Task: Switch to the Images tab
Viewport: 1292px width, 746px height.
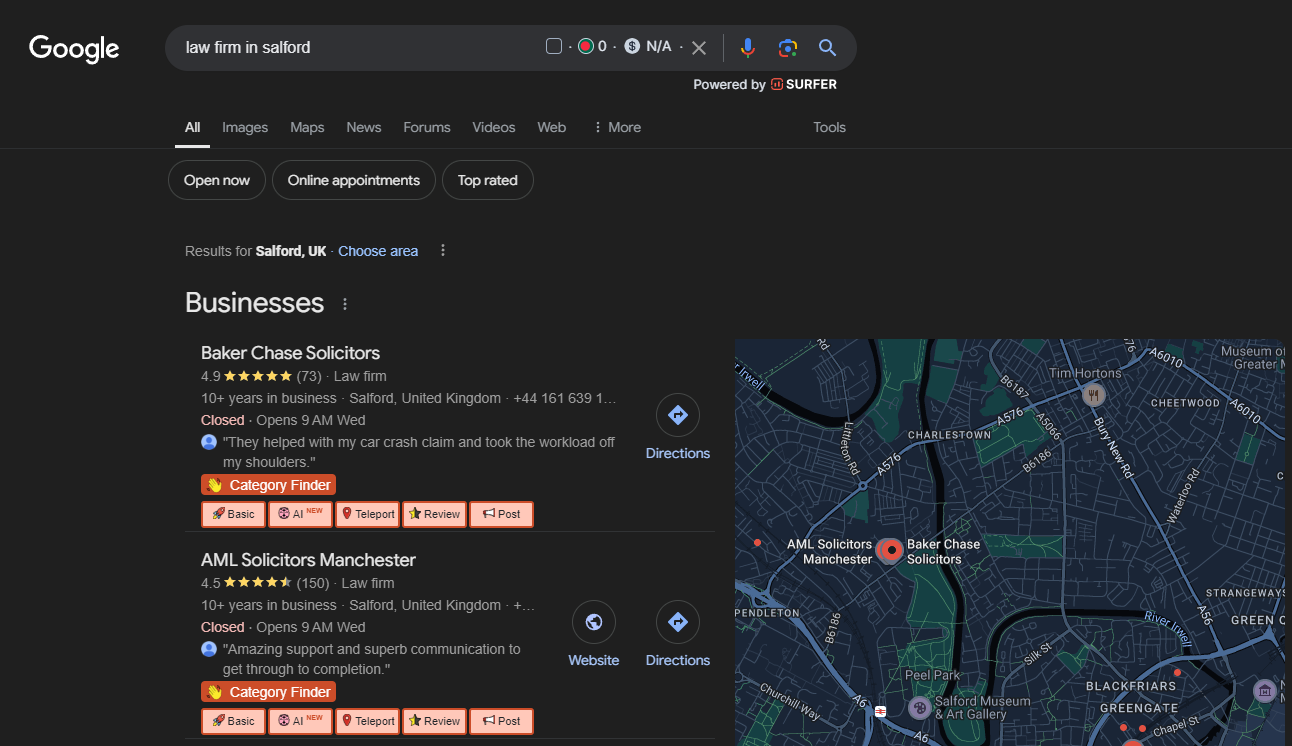Action: [x=245, y=127]
